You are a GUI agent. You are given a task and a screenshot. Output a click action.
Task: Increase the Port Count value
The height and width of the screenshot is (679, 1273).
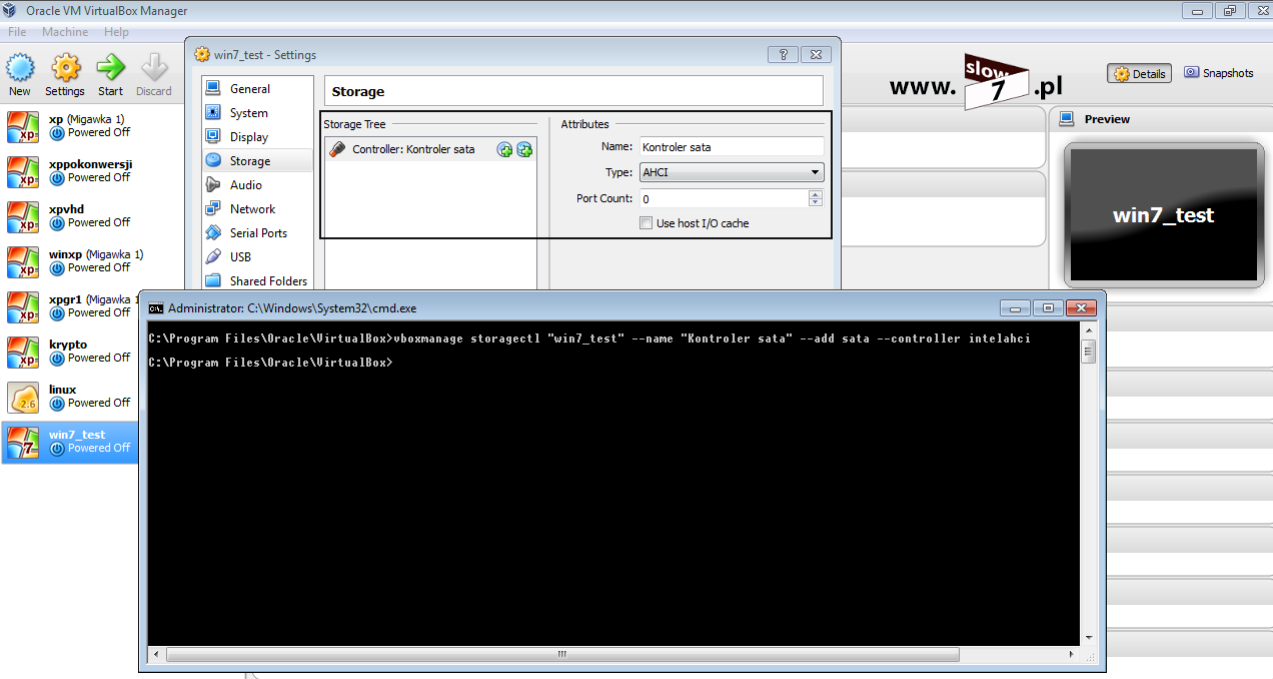[815, 194]
